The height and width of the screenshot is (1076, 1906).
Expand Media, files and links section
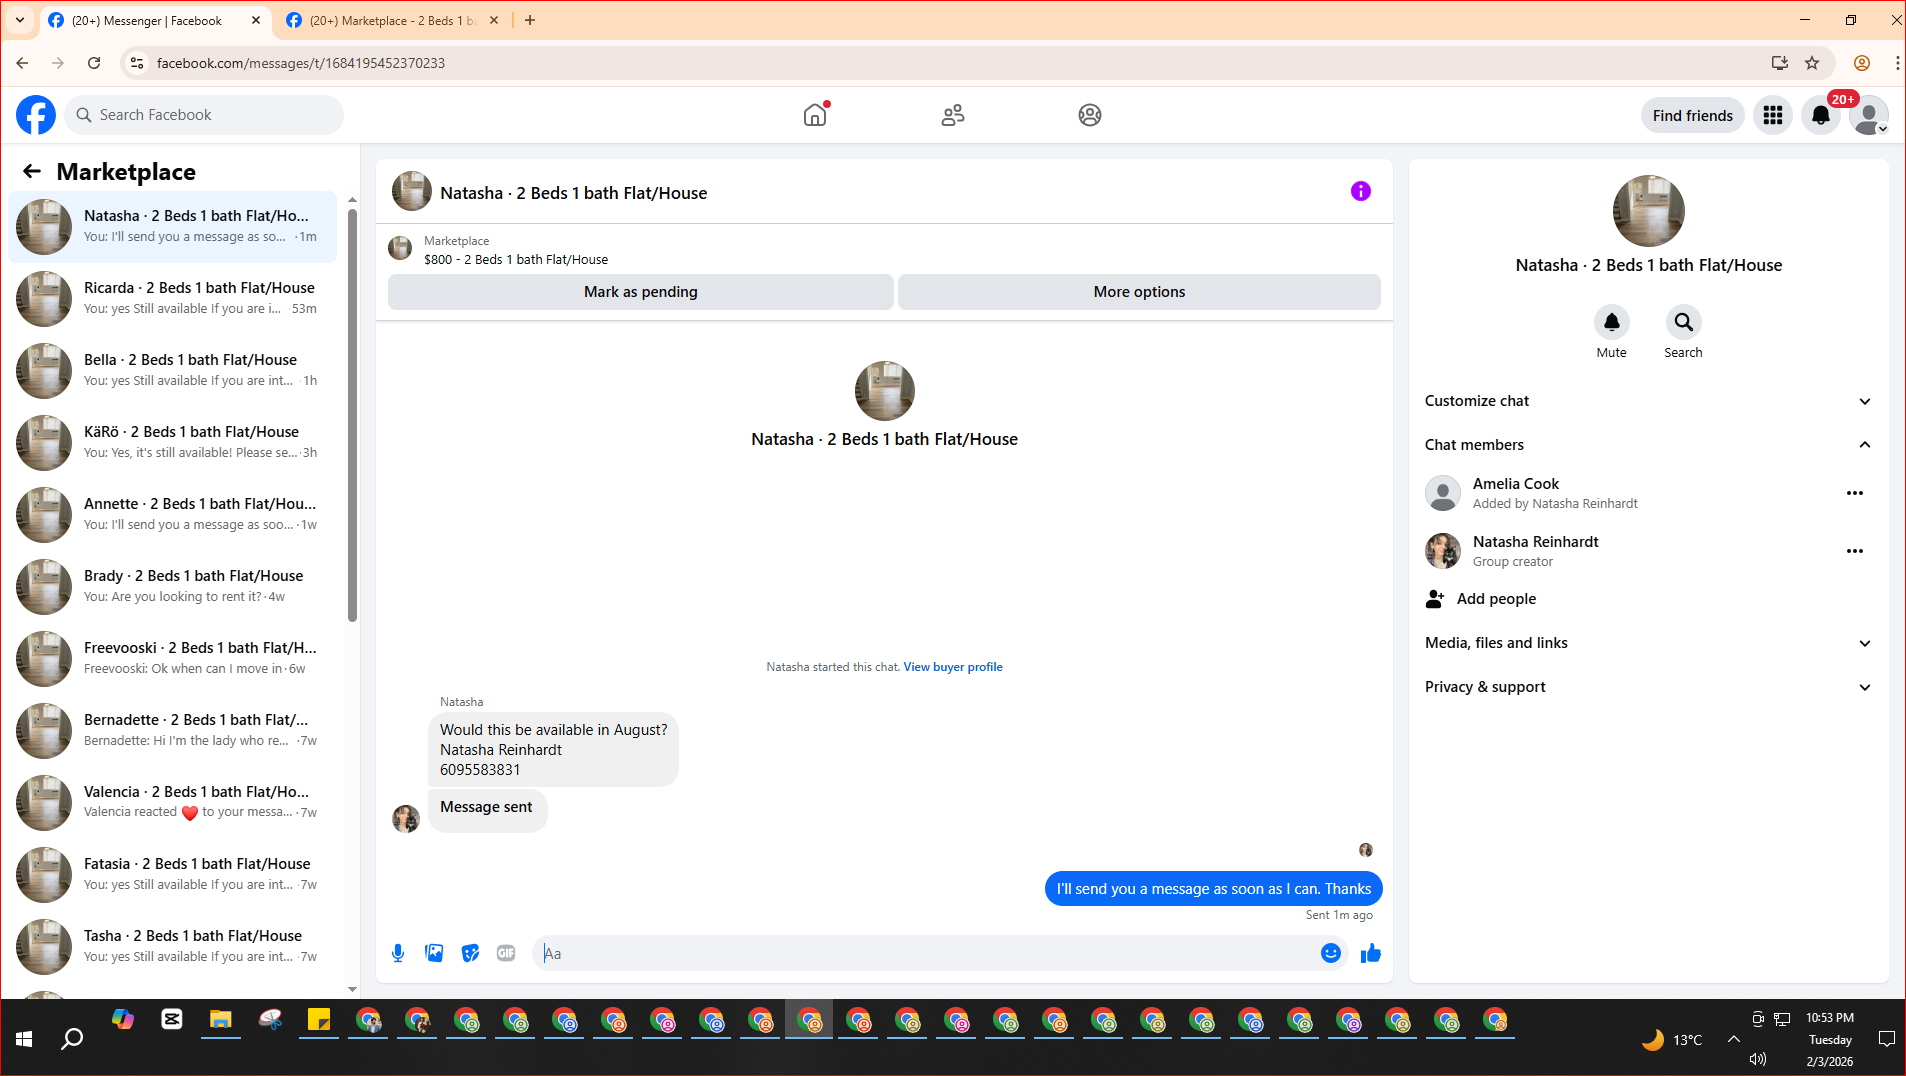[1648, 643]
